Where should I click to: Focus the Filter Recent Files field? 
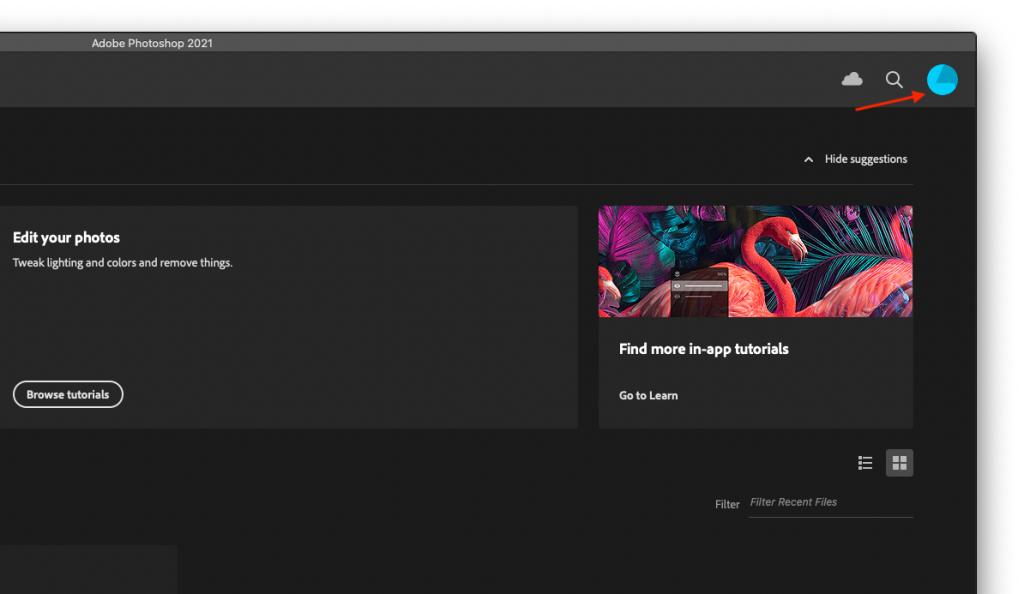830,503
